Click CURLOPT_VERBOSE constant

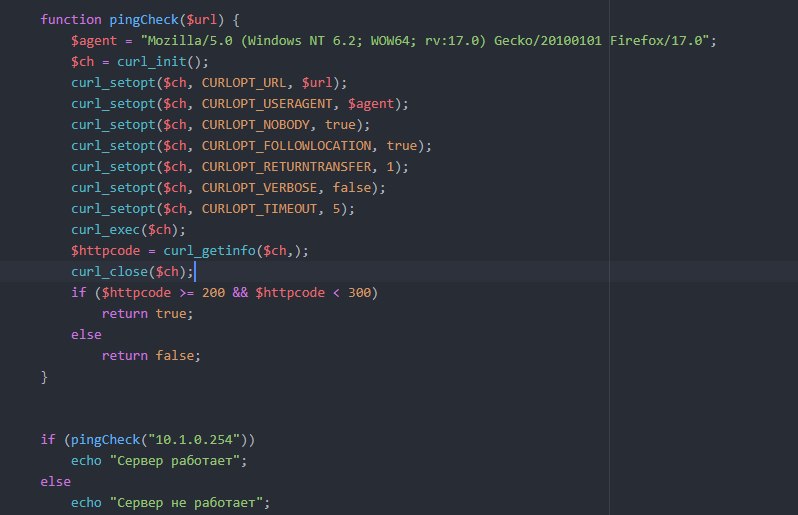(x=259, y=188)
